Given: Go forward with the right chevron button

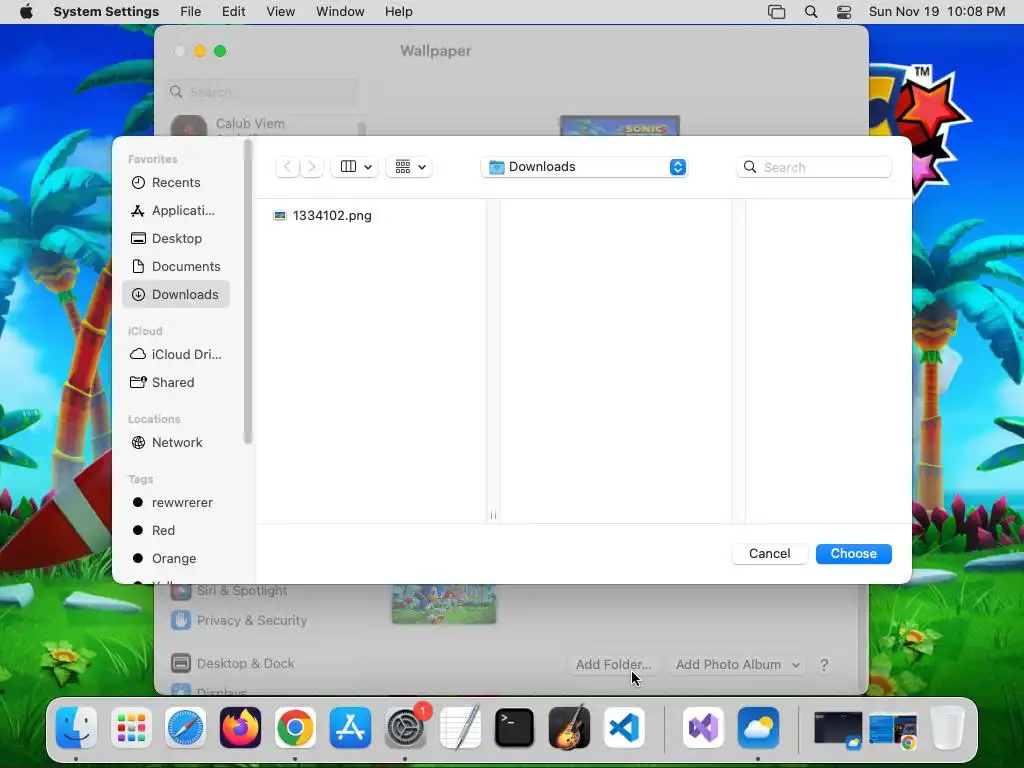Looking at the screenshot, I should pyautogui.click(x=312, y=167).
